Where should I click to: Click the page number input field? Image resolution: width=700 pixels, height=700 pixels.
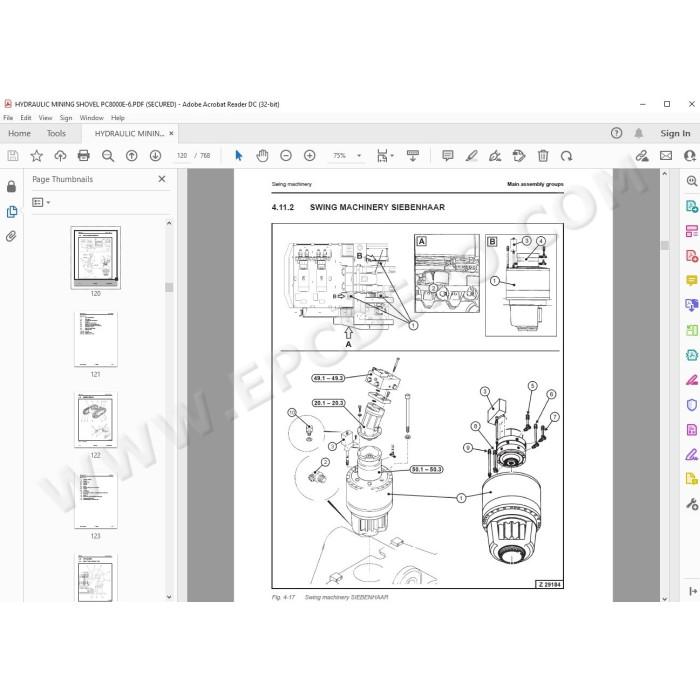coord(182,156)
